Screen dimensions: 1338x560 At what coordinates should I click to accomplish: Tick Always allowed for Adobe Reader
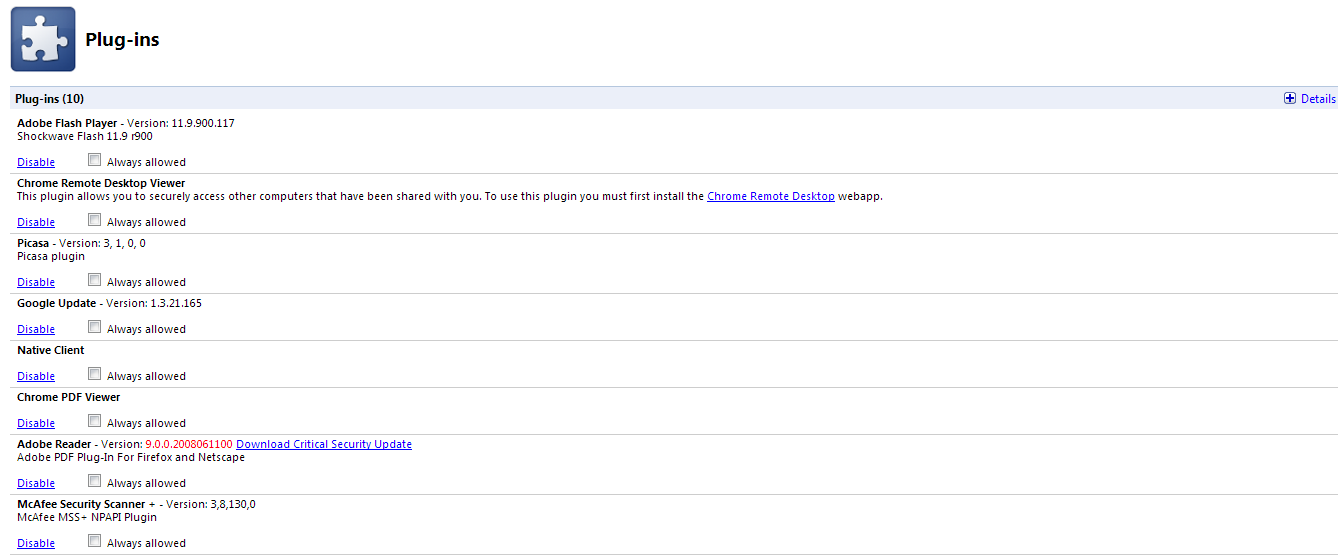(x=94, y=481)
